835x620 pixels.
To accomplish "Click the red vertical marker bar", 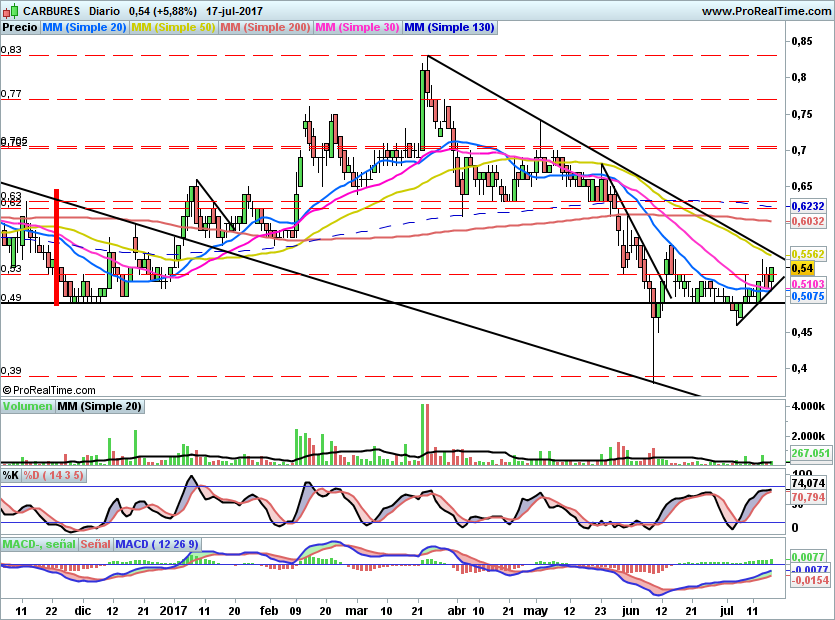I will [56, 247].
